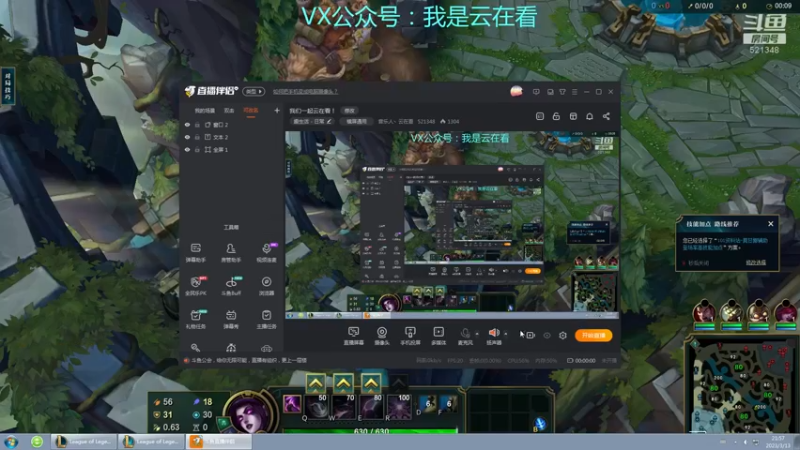This screenshot has height=450, width=800.
Task: Open settings gear beside Start Live button
Action: pyautogui.click(x=563, y=335)
